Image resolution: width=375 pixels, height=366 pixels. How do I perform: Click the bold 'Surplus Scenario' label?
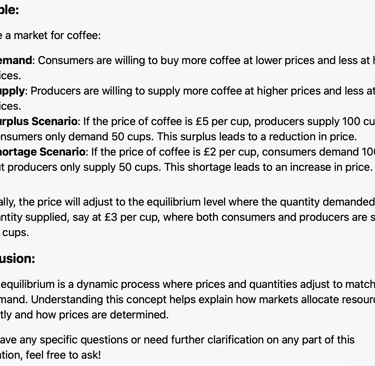[38, 121]
